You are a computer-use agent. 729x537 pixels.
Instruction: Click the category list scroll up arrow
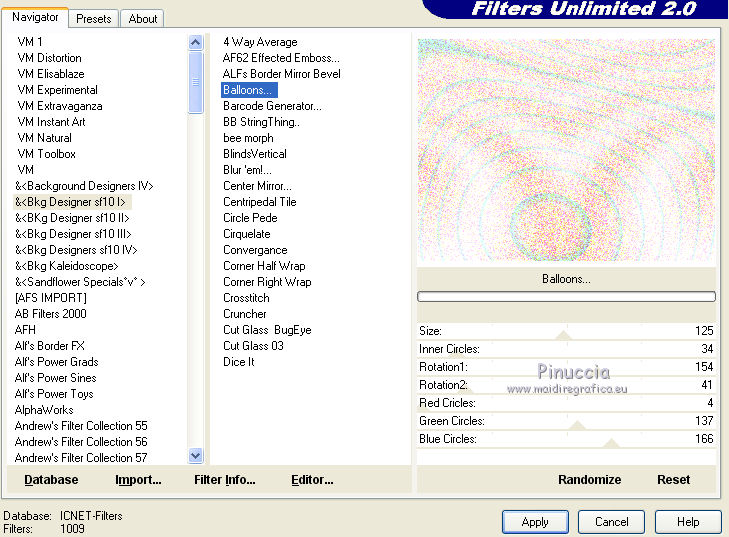(x=196, y=43)
